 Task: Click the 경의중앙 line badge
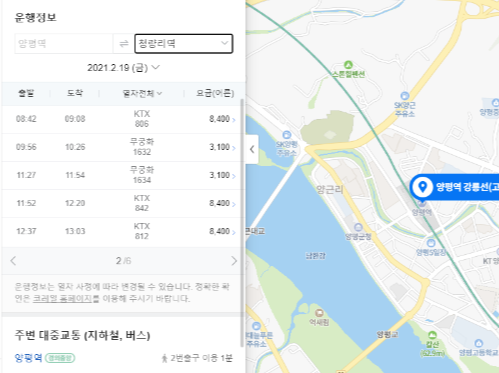60,358
